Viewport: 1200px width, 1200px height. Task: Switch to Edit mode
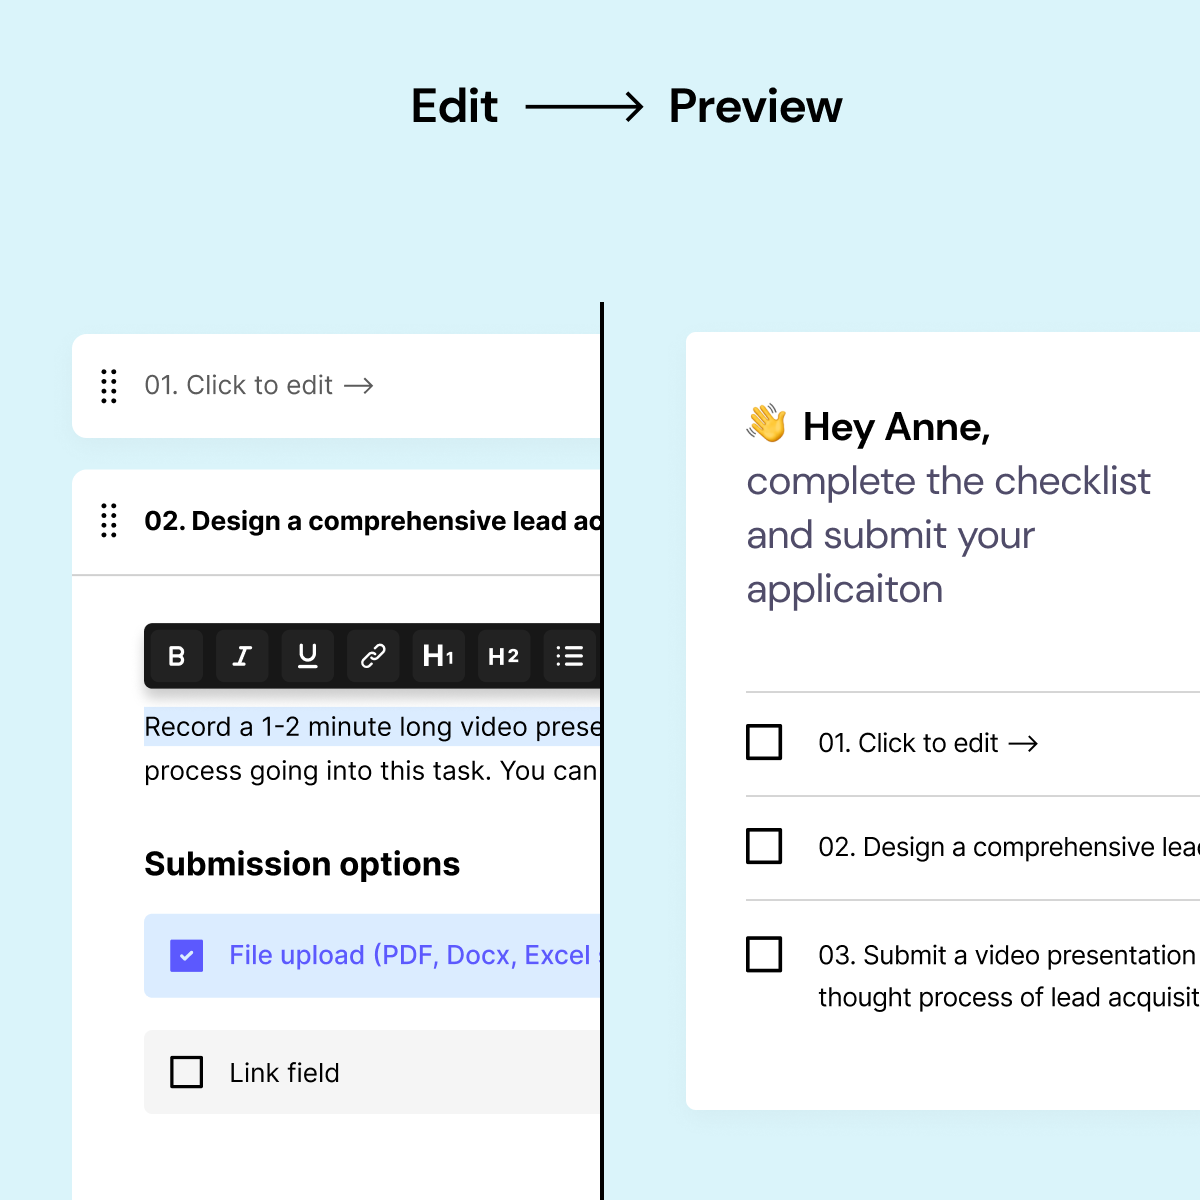454,105
